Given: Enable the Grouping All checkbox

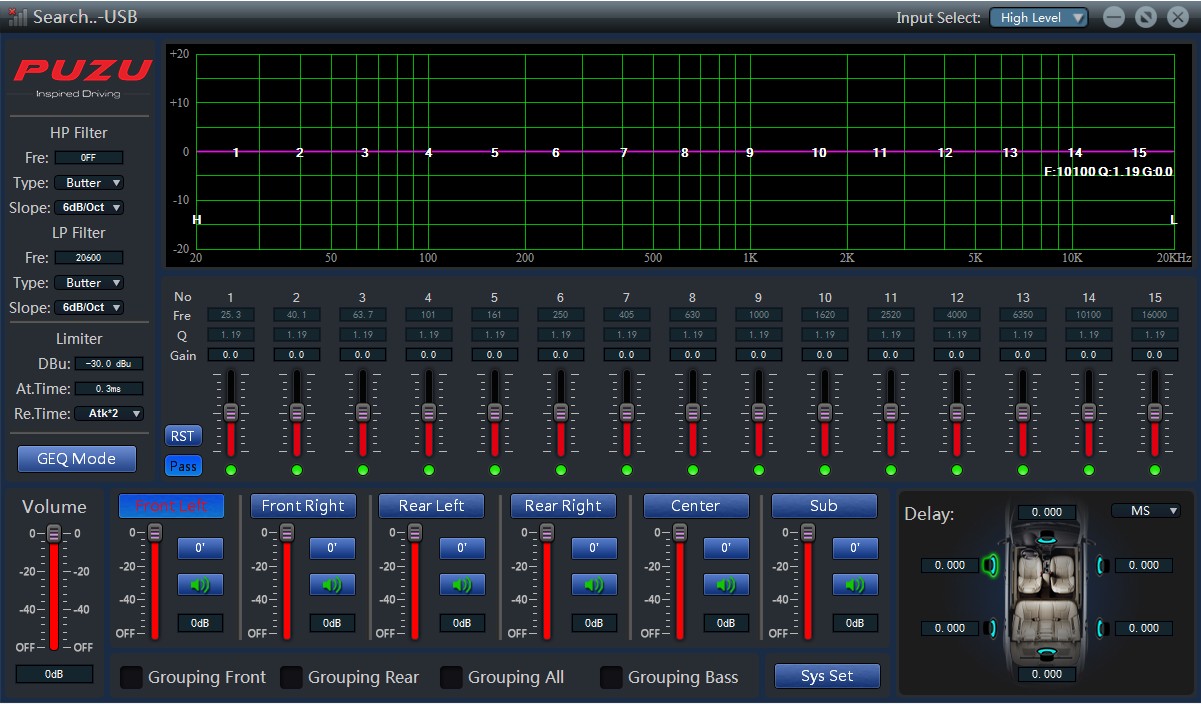Looking at the screenshot, I should (451, 677).
